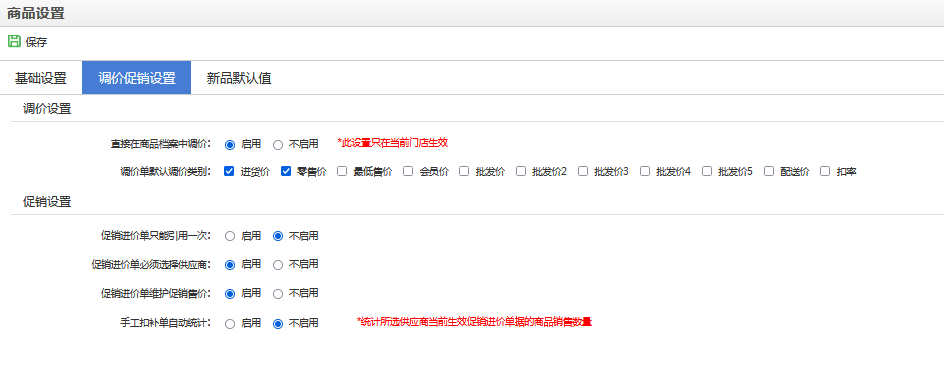
Task: Click red note 此设置只在当前门店生效
Action: 393,143
